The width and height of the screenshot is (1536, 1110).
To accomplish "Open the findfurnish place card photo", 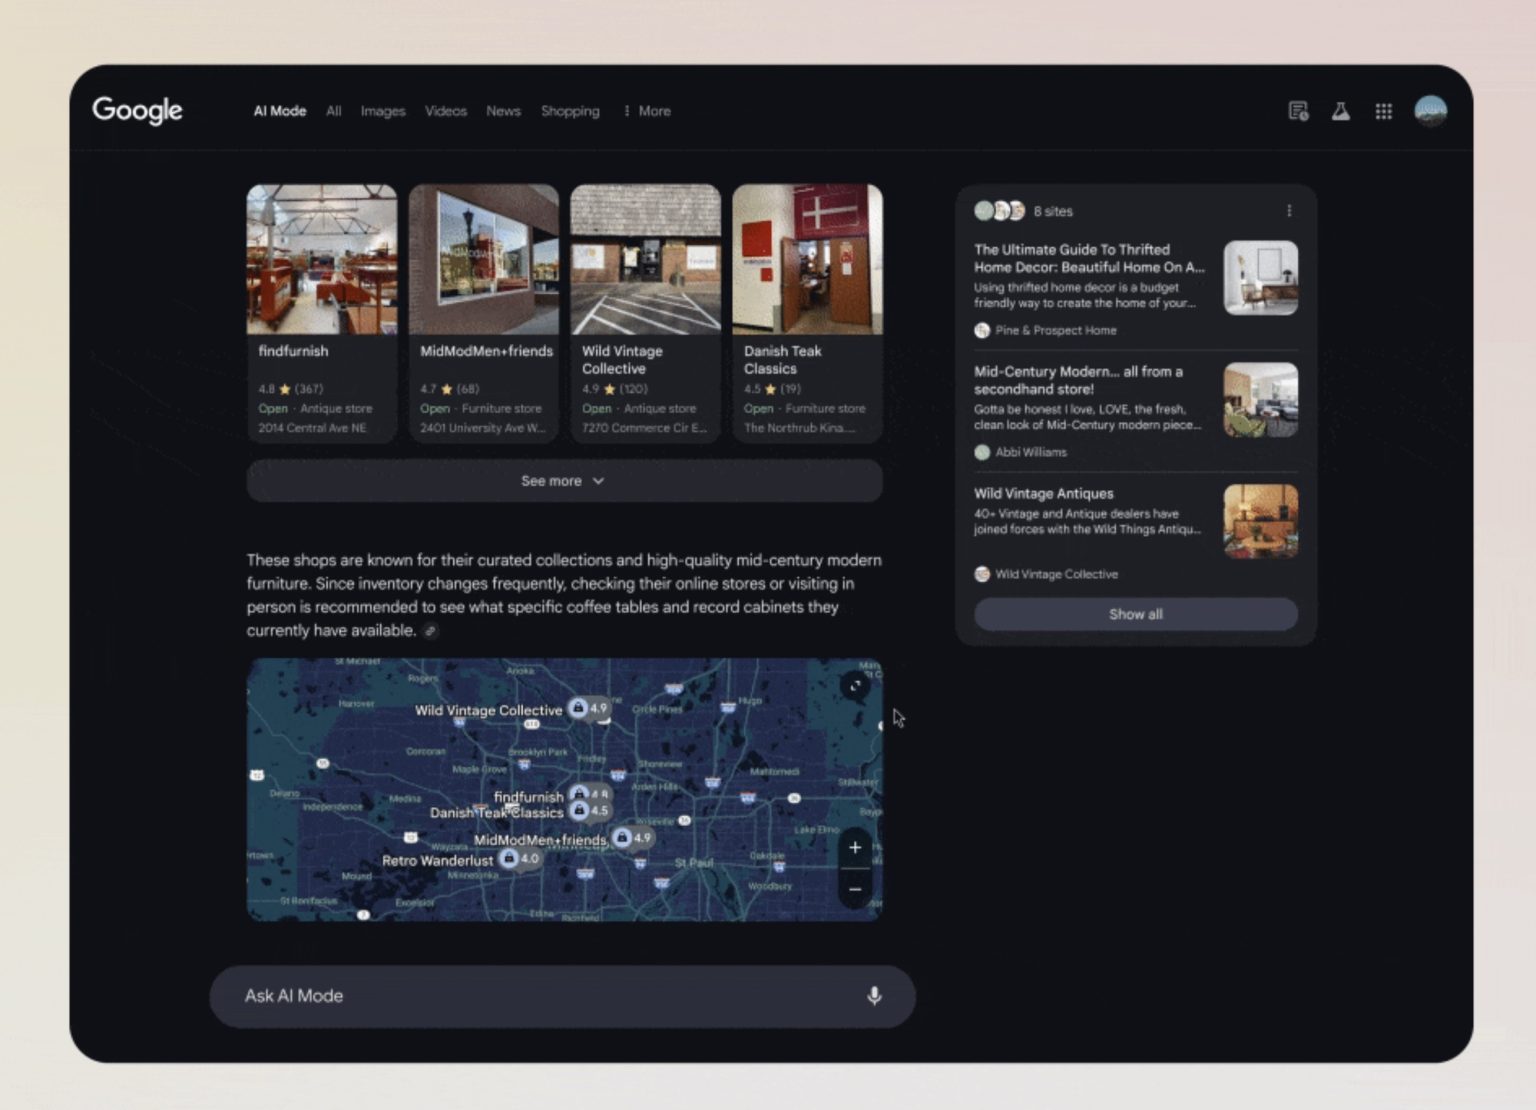I will 322,259.
